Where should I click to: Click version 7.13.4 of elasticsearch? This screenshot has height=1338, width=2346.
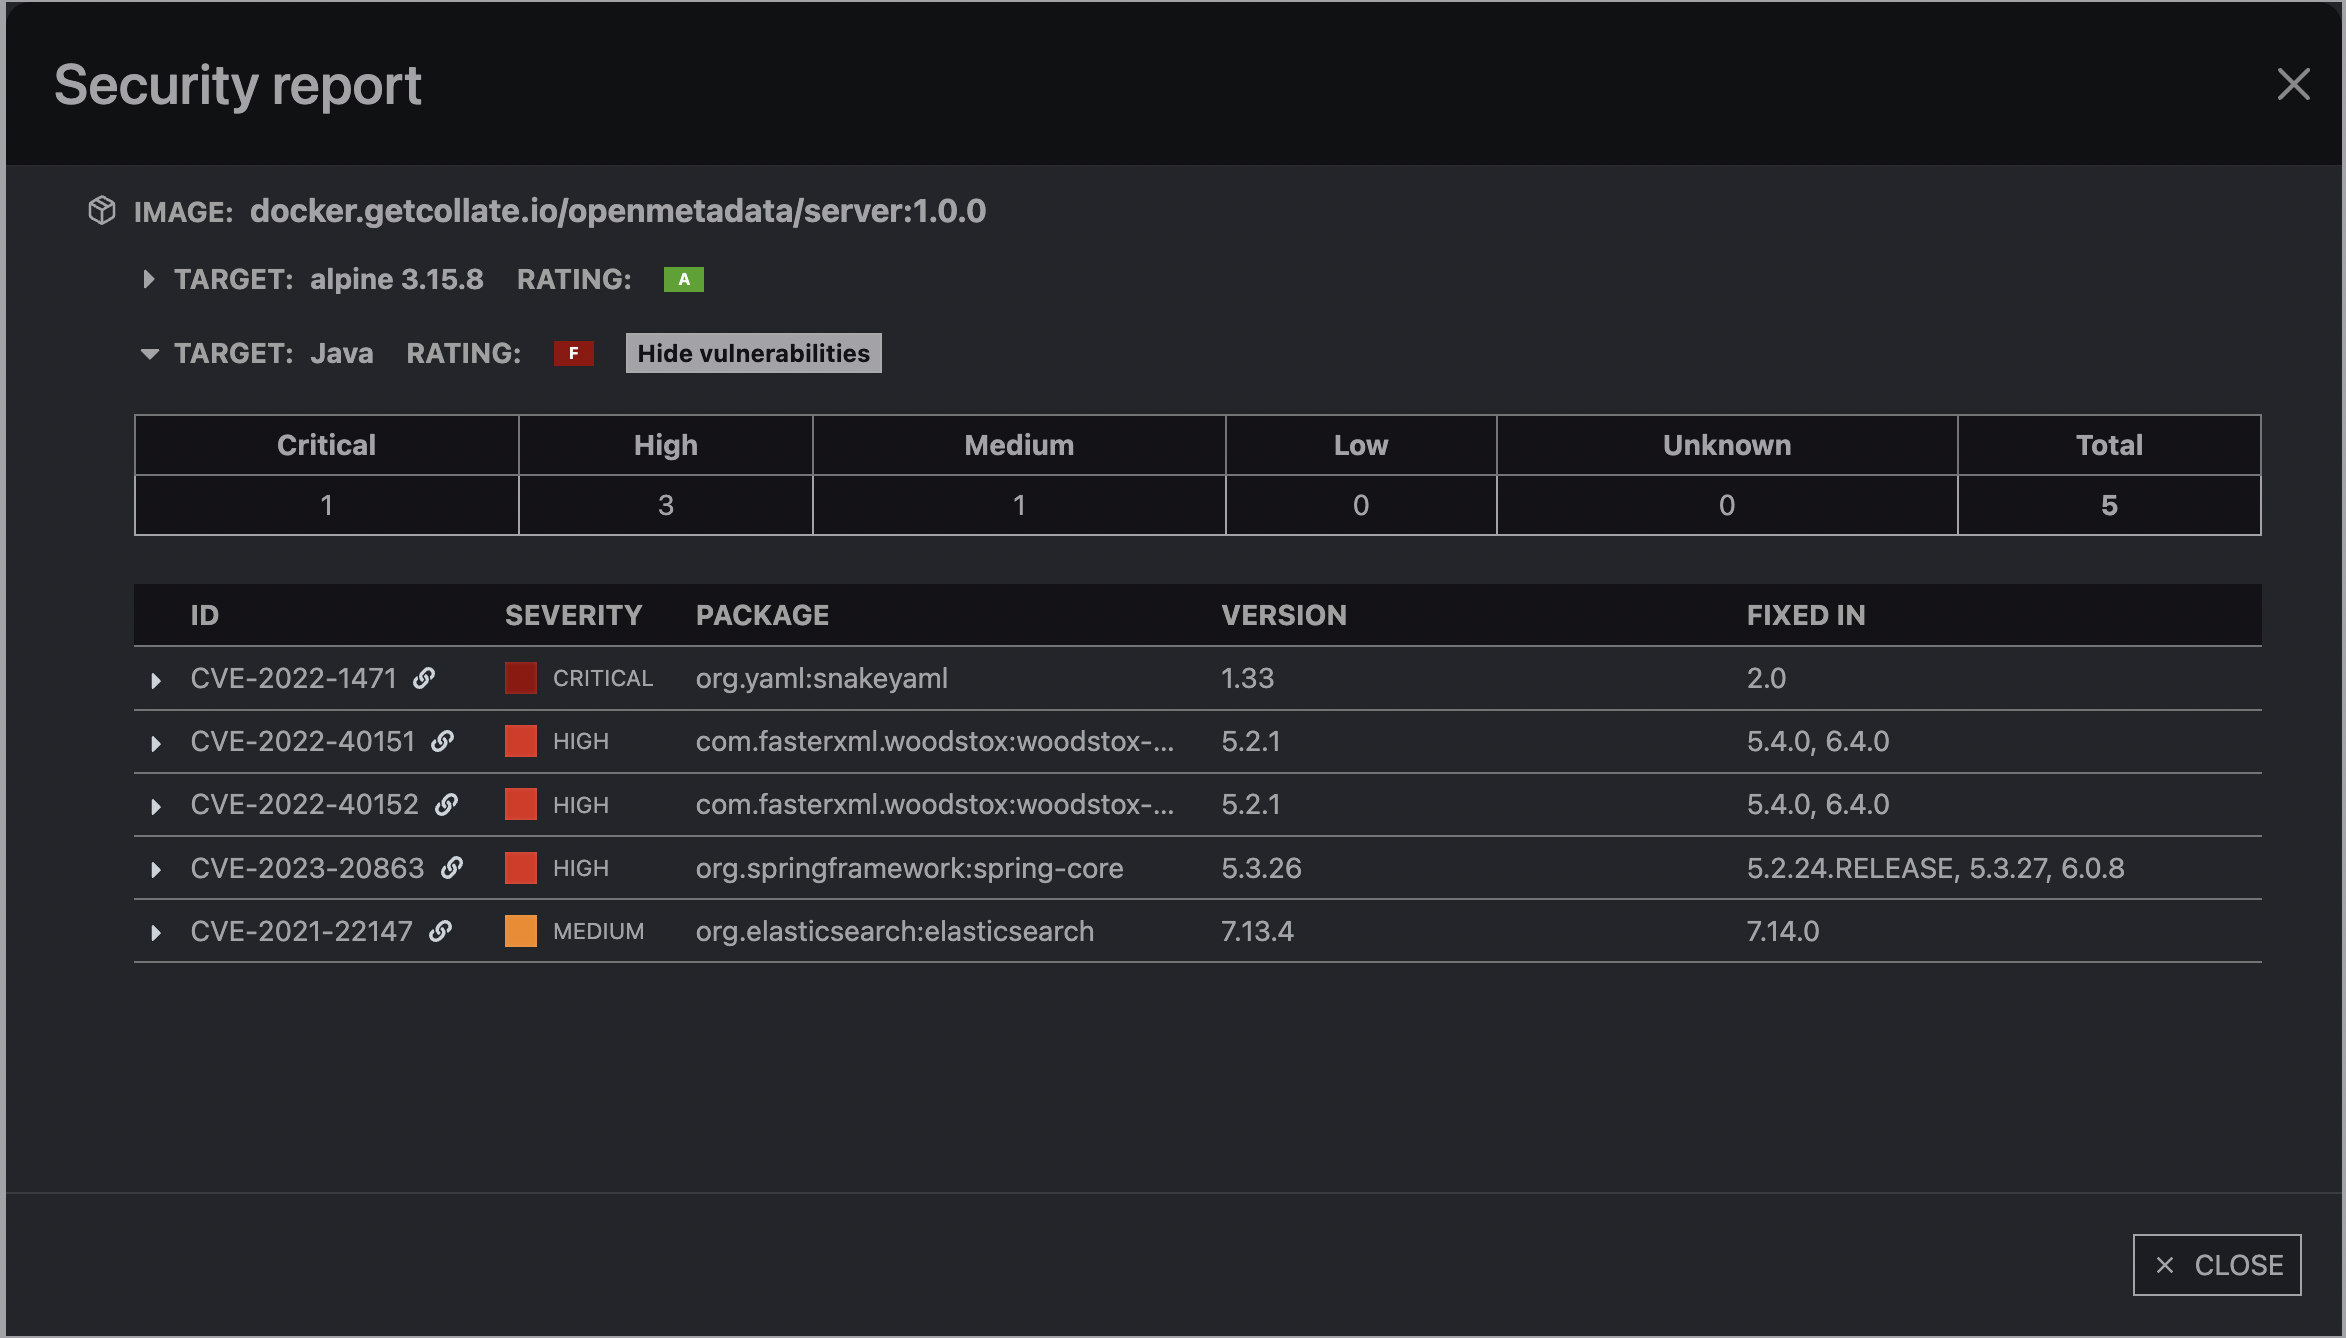tap(1257, 931)
